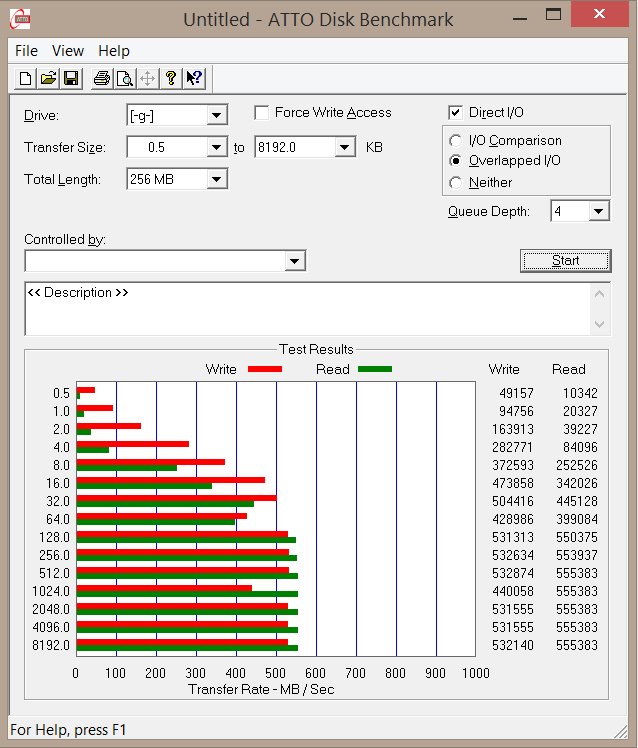The image size is (638, 748).
Task: Activate the context help pointer icon
Action: tap(194, 79)
